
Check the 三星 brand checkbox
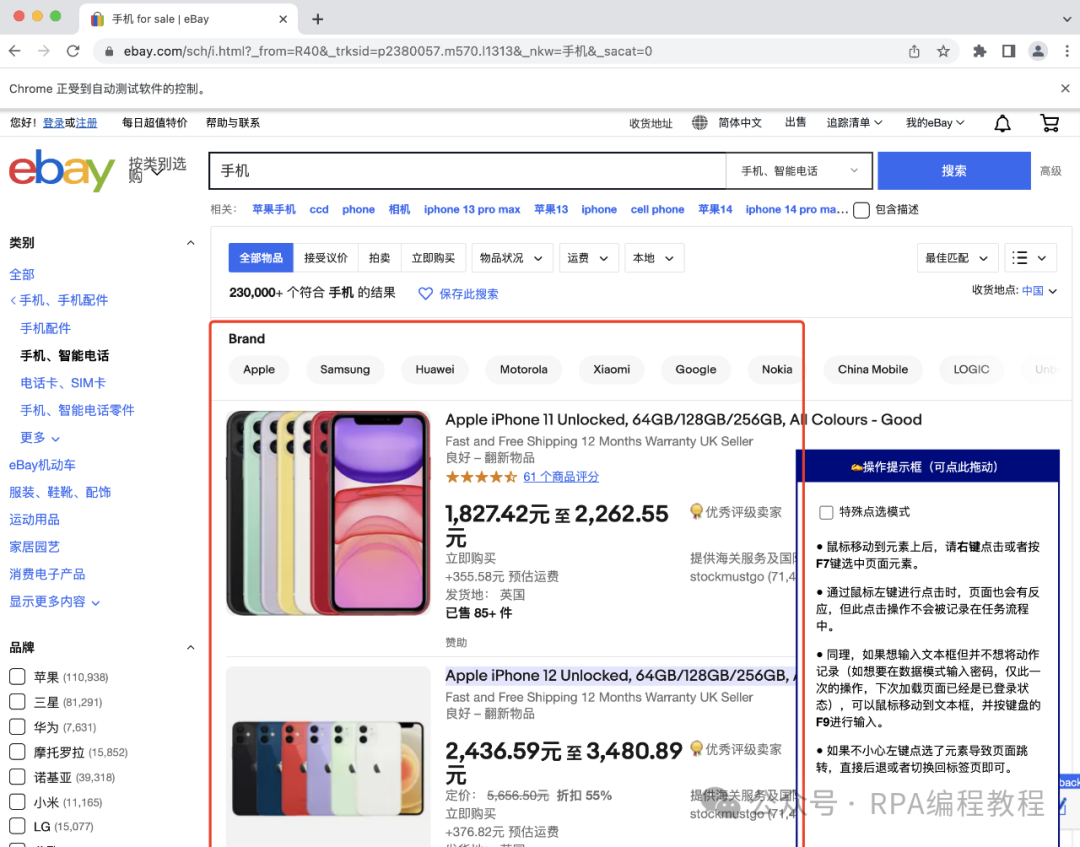pyautogui.click(x=17, y=702)
